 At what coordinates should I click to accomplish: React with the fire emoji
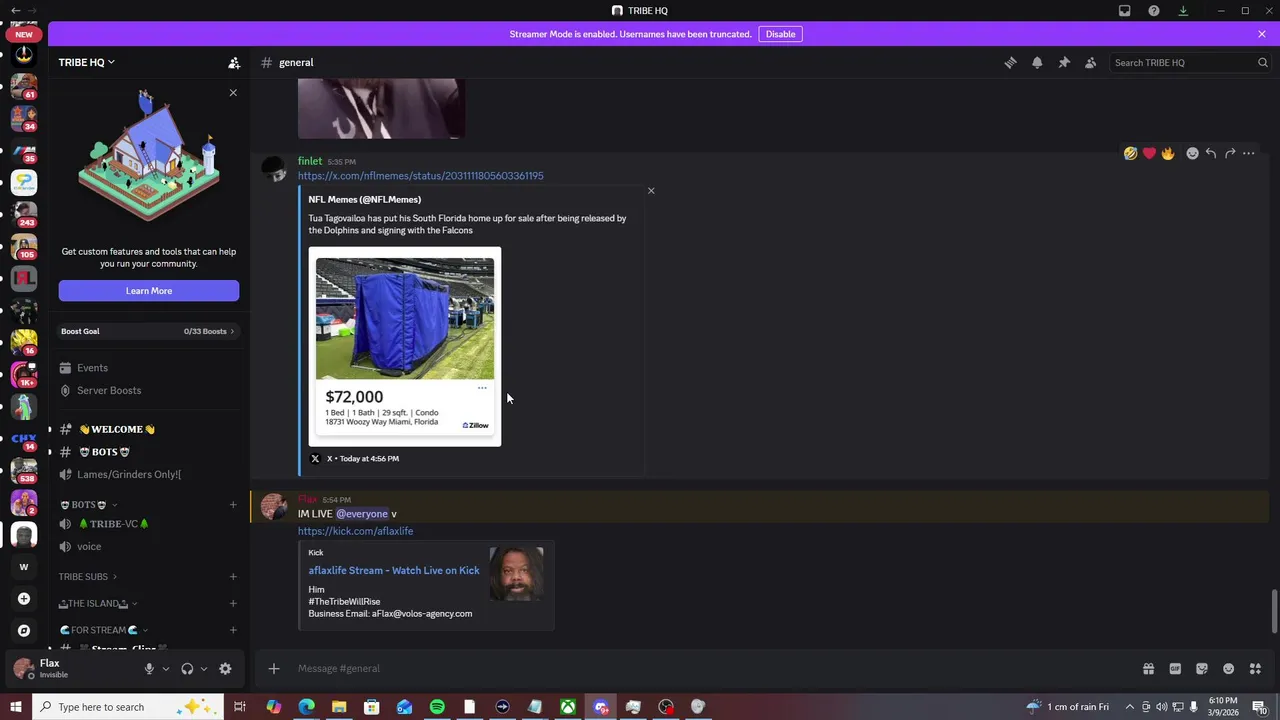coord(1167,153)
